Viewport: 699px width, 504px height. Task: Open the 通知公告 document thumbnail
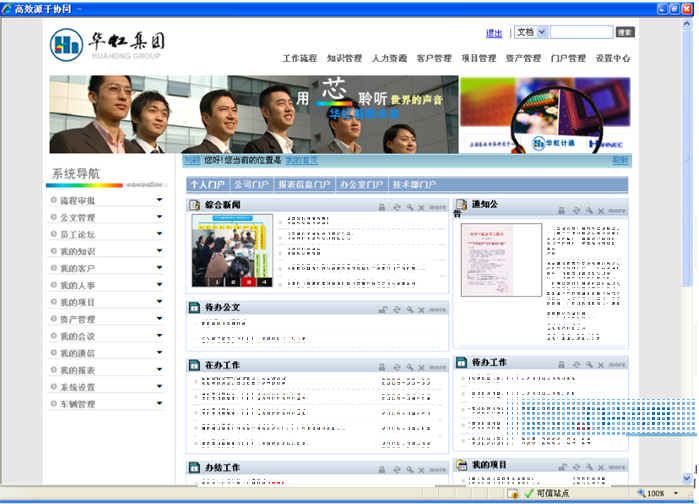pyautogui.click(x=501, y=260)
